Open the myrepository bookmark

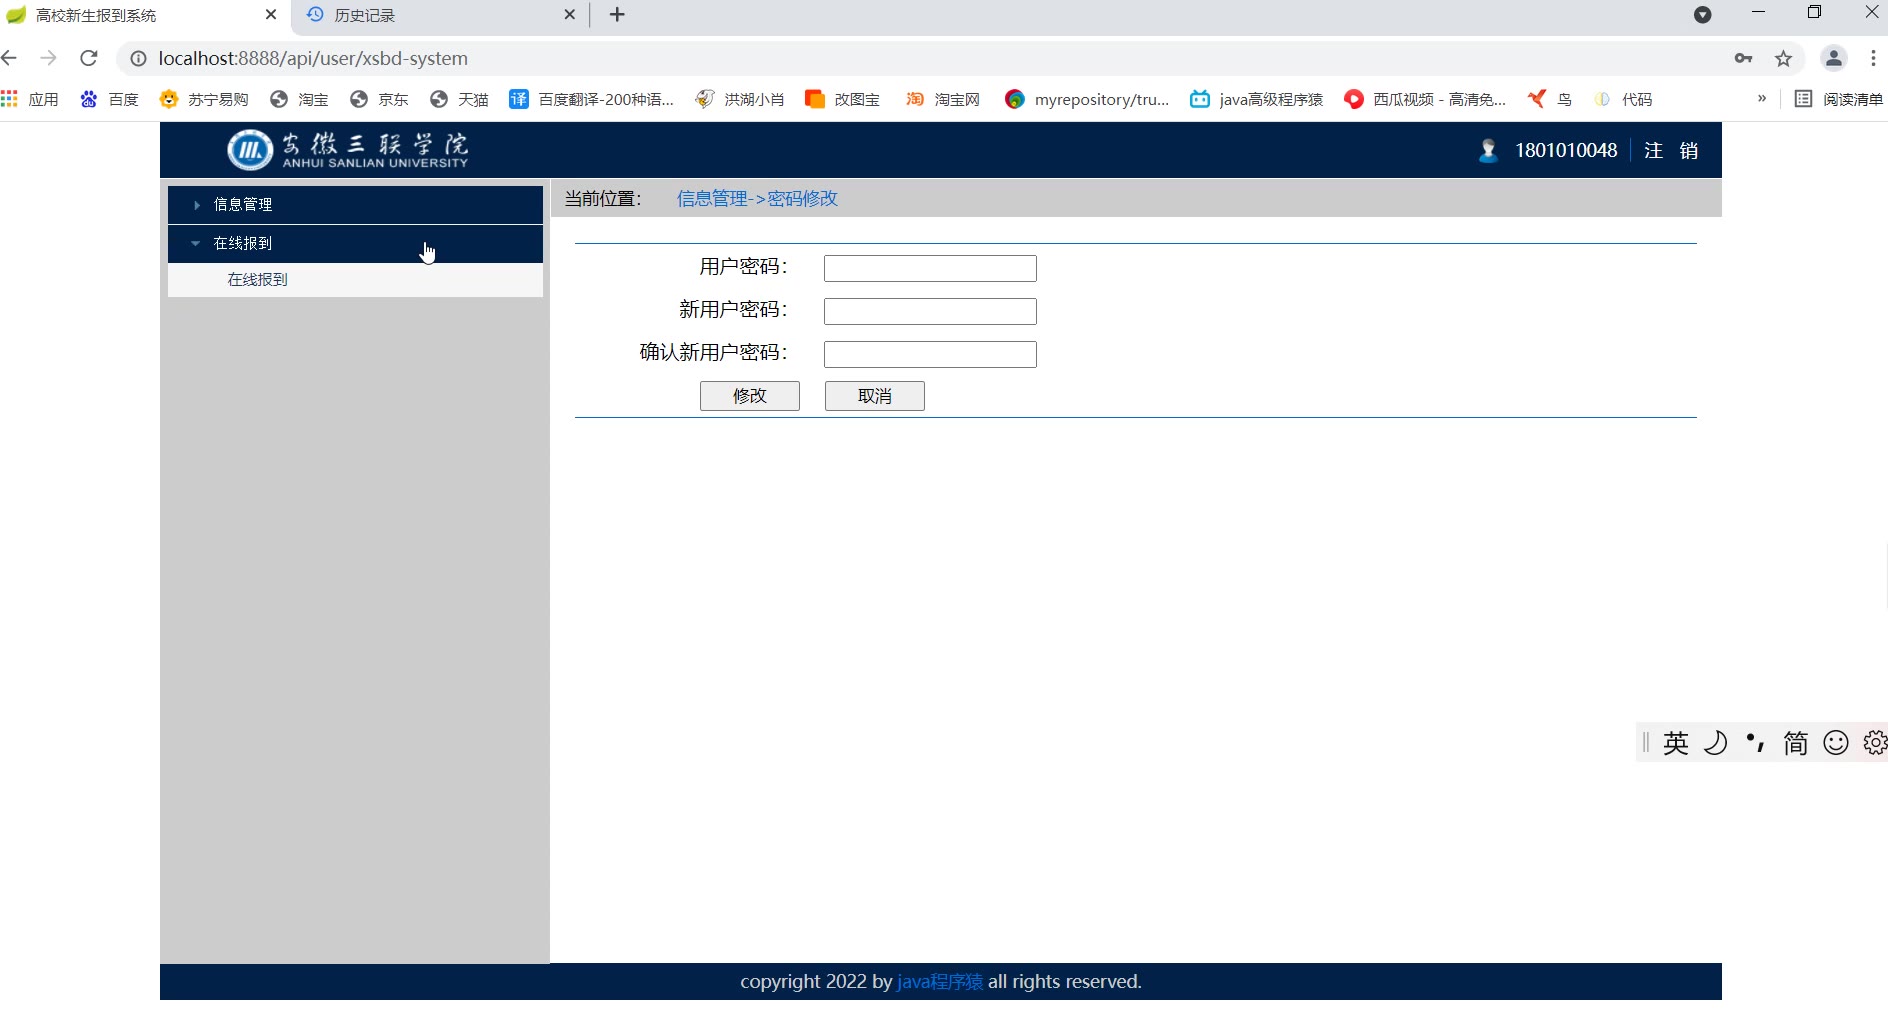1087,99
